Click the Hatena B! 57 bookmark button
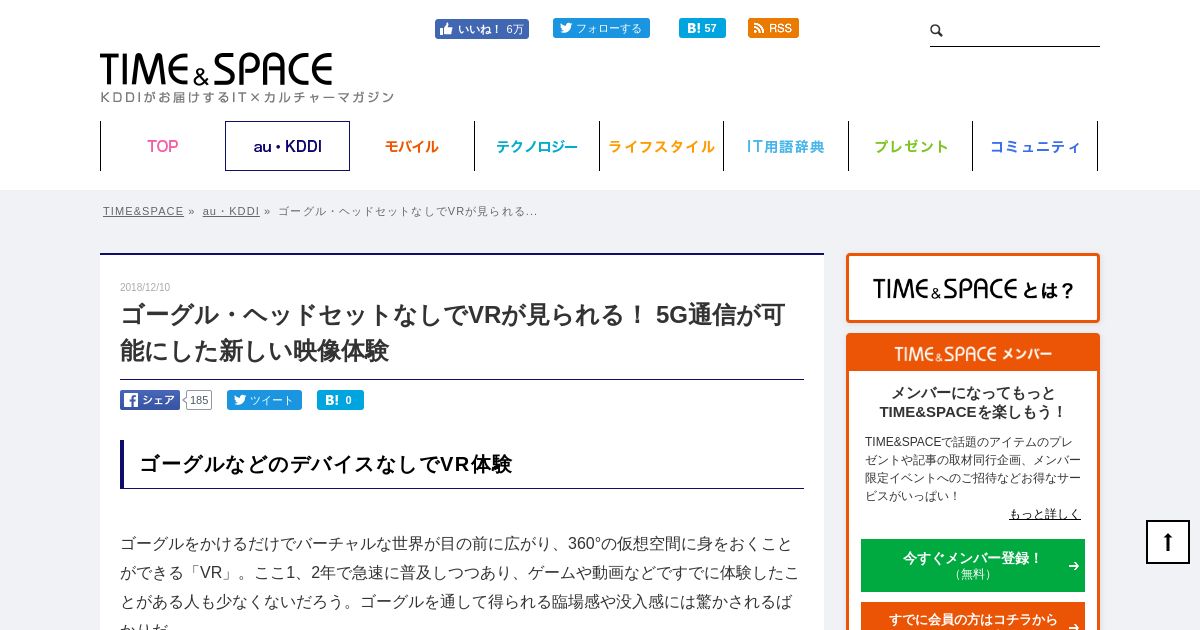Viewport: 1200px width, 630px height. pos(702,28)
